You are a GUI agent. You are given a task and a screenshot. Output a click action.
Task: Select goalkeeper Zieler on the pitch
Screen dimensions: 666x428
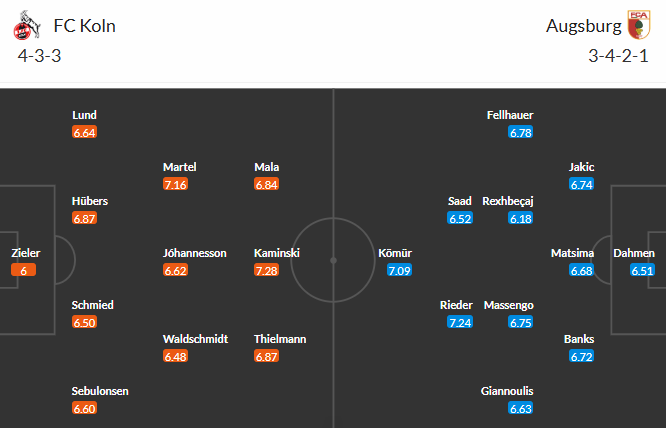point(26,253)
